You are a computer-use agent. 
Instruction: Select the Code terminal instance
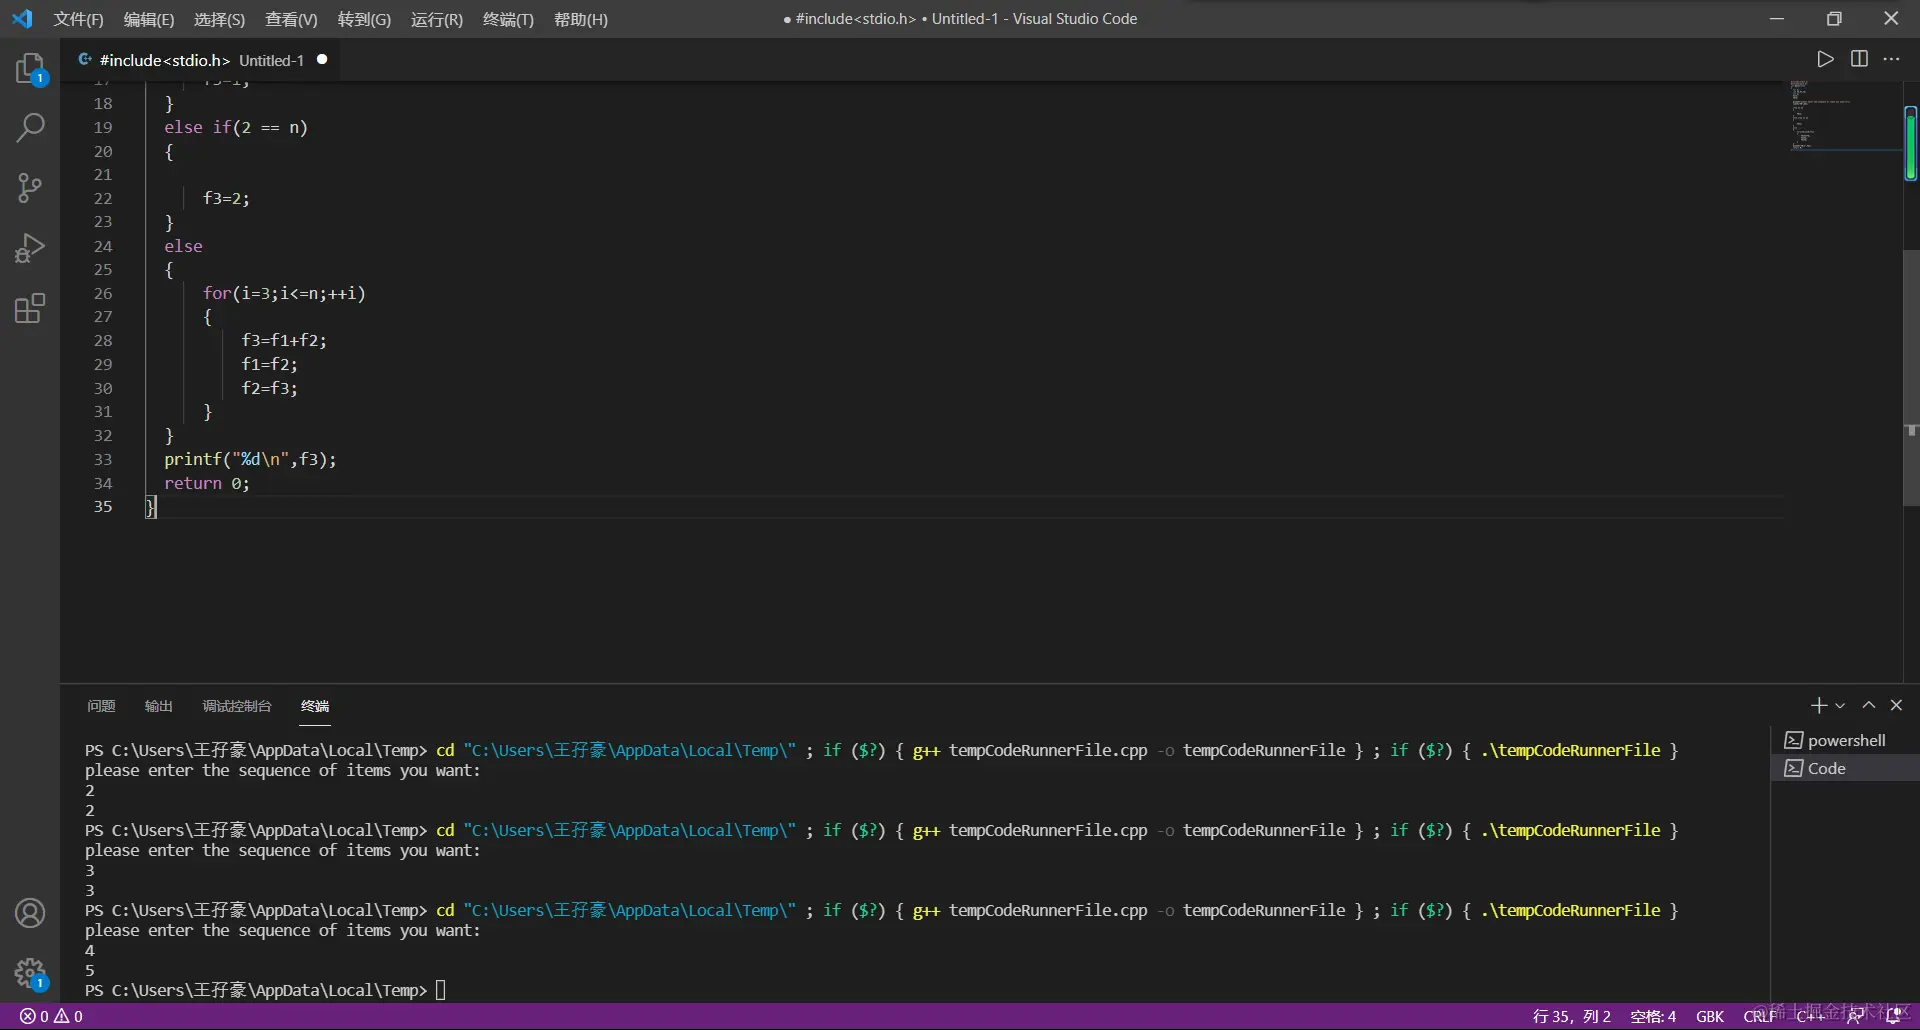[1826, 768]
